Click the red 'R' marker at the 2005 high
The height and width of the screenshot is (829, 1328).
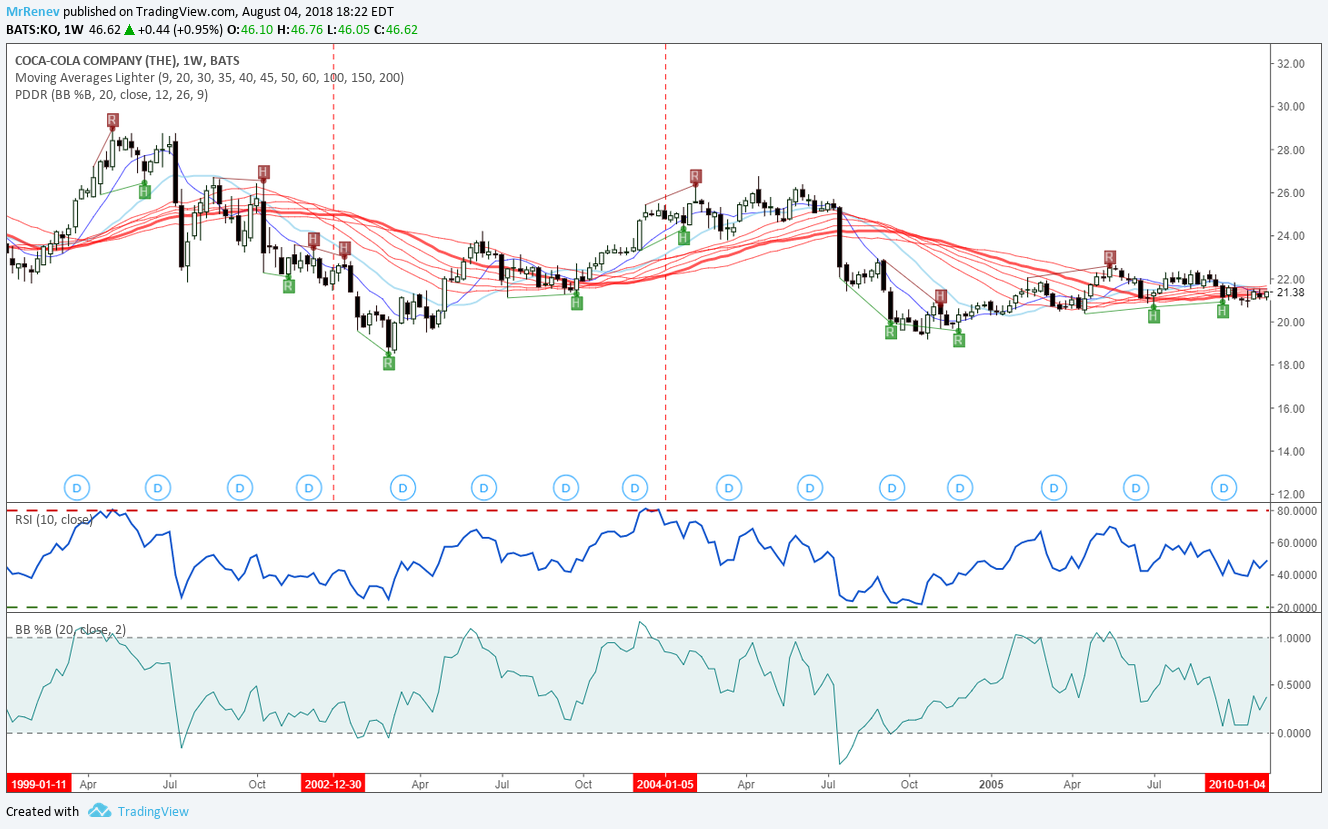tap(1109, 257)
